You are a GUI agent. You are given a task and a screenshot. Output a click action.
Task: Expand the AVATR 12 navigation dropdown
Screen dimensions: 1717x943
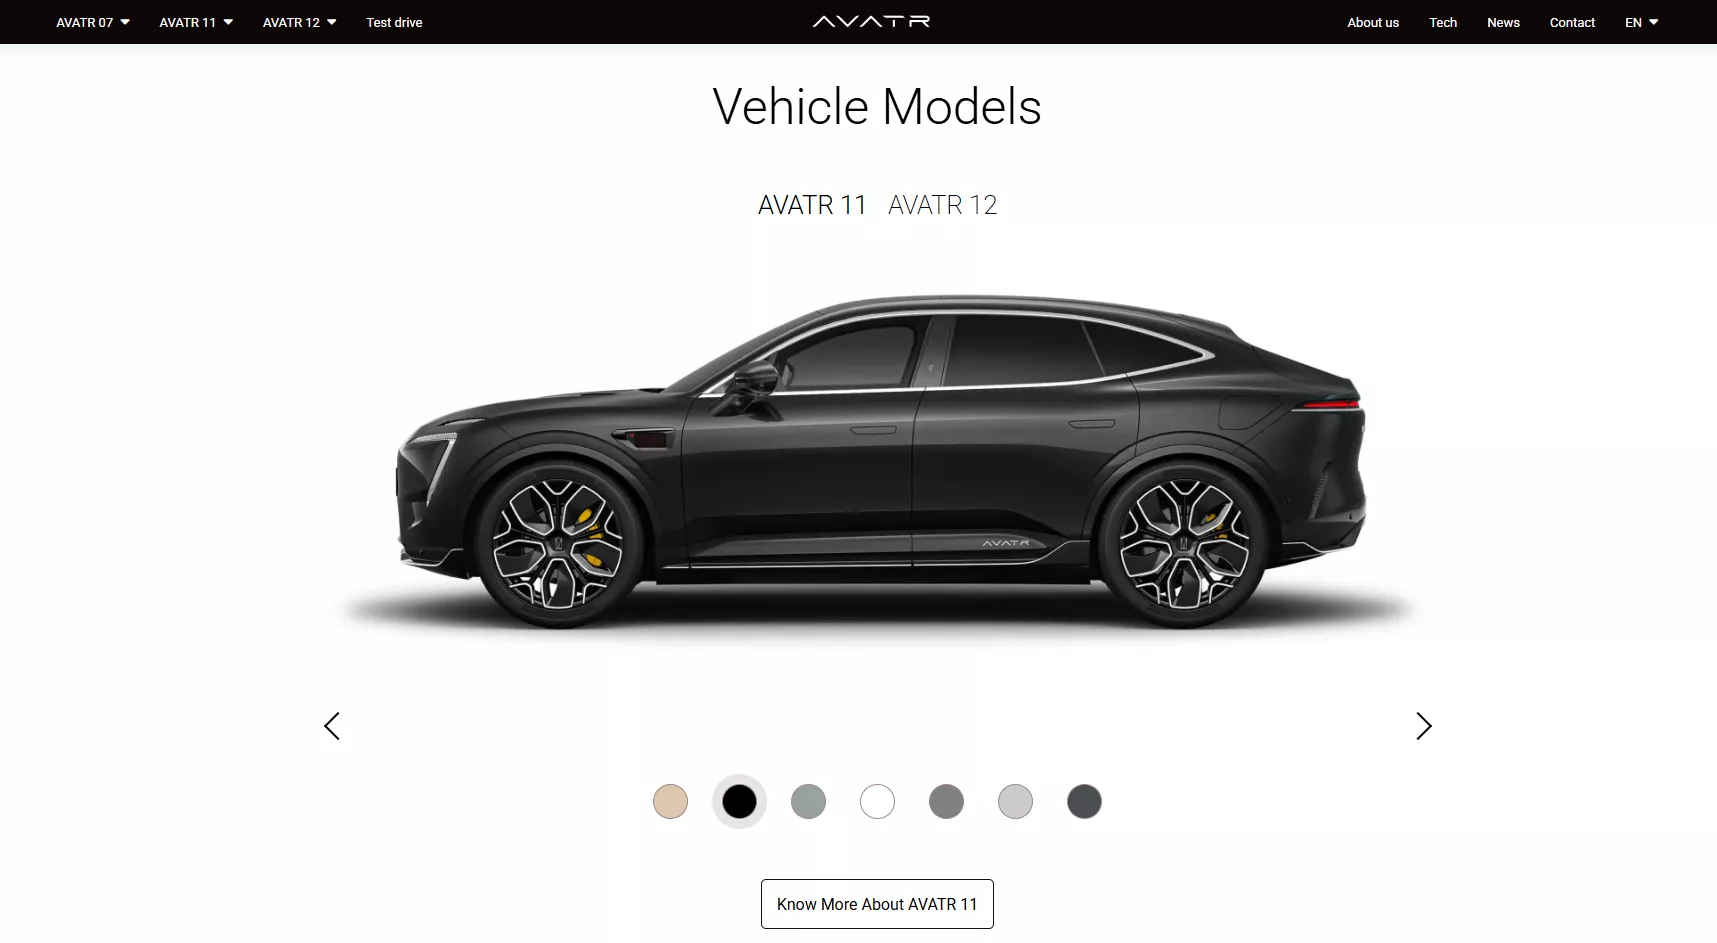(x=299, y=22)
